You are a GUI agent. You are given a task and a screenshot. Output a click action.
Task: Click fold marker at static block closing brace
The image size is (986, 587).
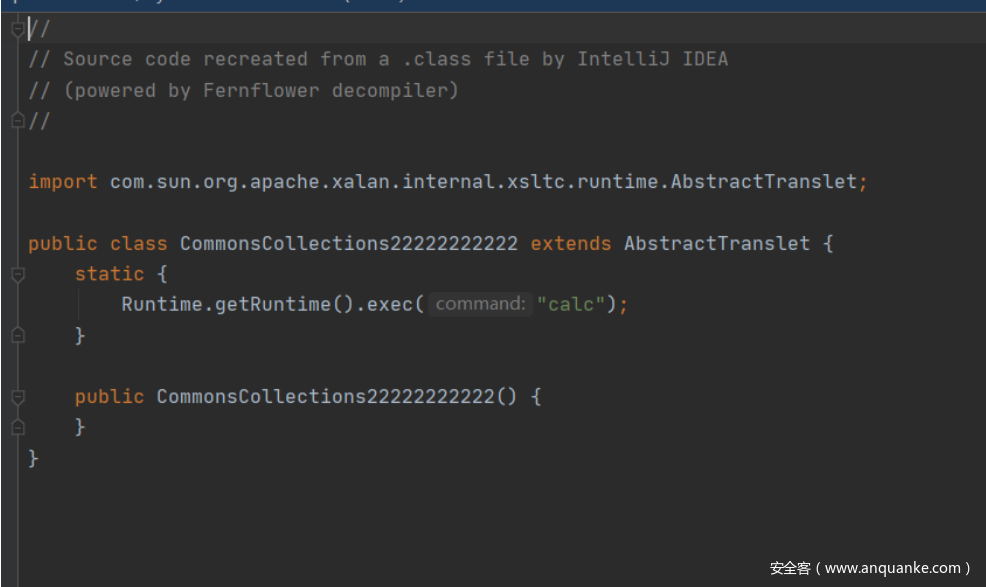click(17, 336)
